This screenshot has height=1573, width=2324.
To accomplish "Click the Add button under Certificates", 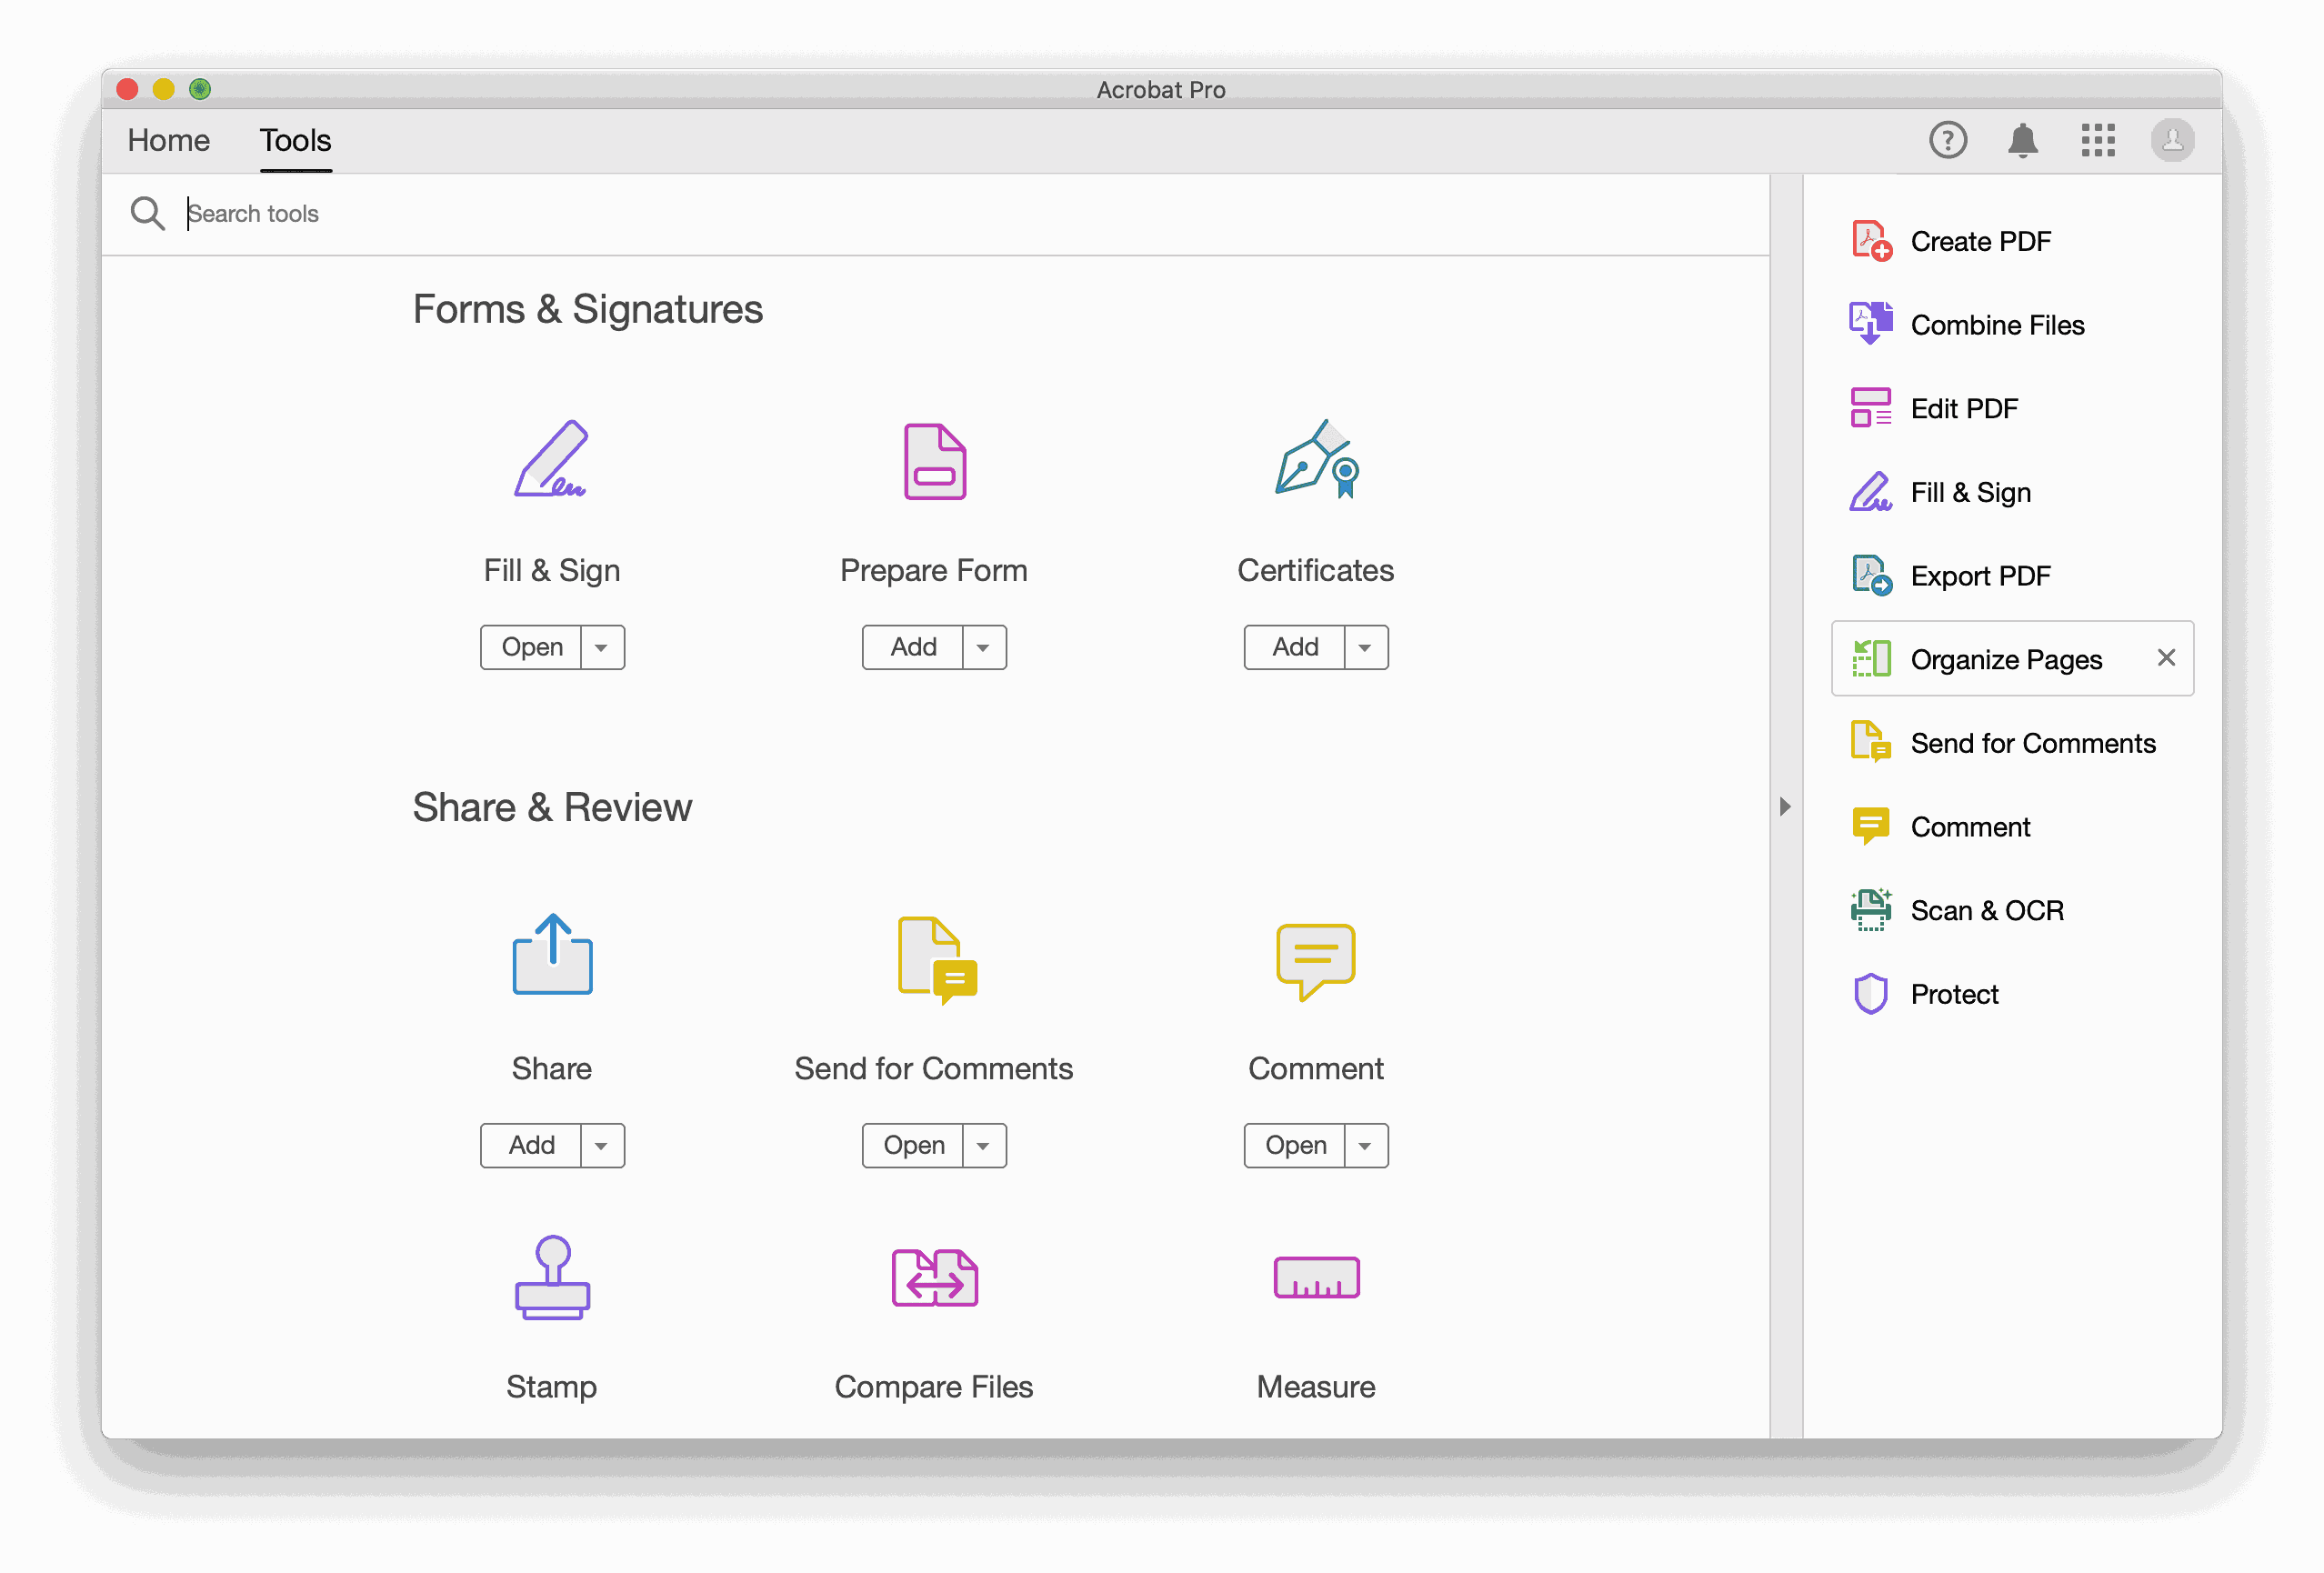I will click(1293, 647).
